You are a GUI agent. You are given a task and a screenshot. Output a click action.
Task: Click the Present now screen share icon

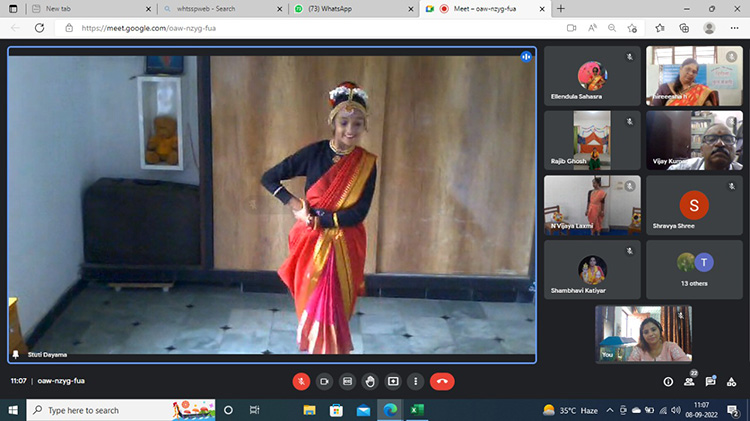click(x=393, y=381)
